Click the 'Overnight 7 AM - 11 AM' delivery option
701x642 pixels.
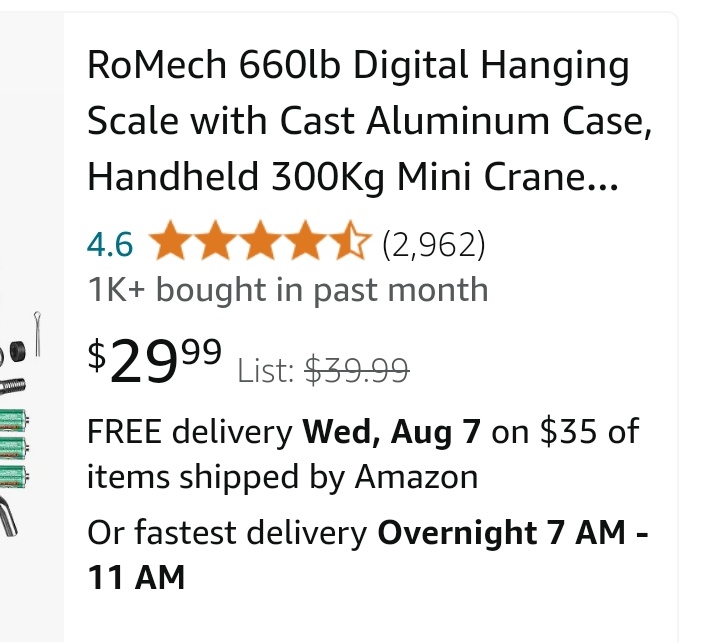pos(510,533)
